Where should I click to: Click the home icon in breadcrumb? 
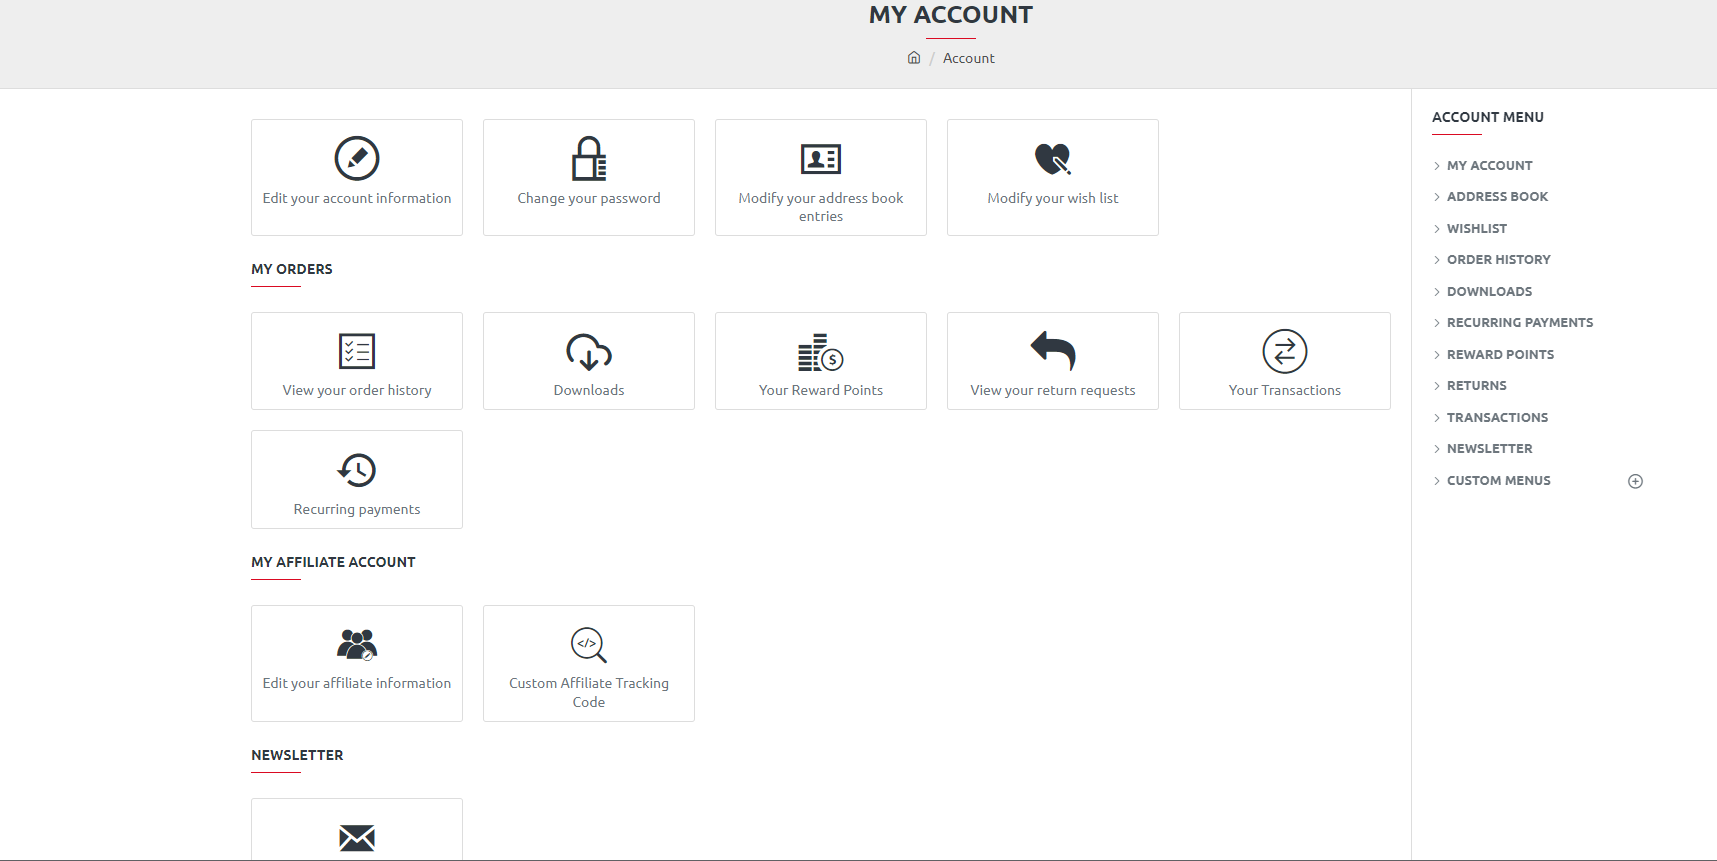[914, 58]
